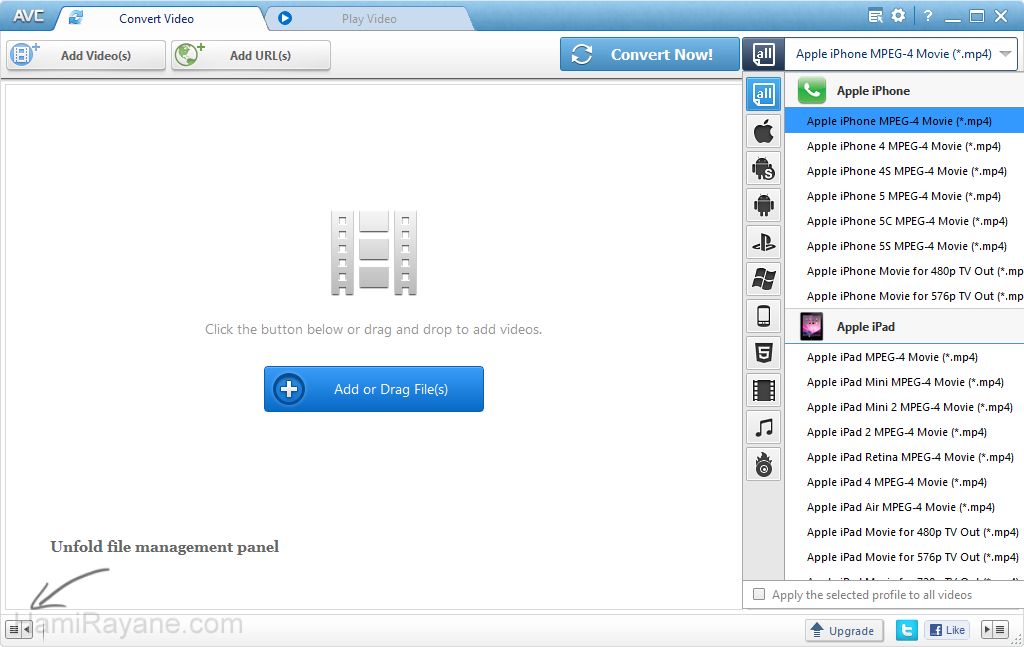
Task: Select Apple iPad Movie for 480p TV Out
Action: click(x=904, y=532)
